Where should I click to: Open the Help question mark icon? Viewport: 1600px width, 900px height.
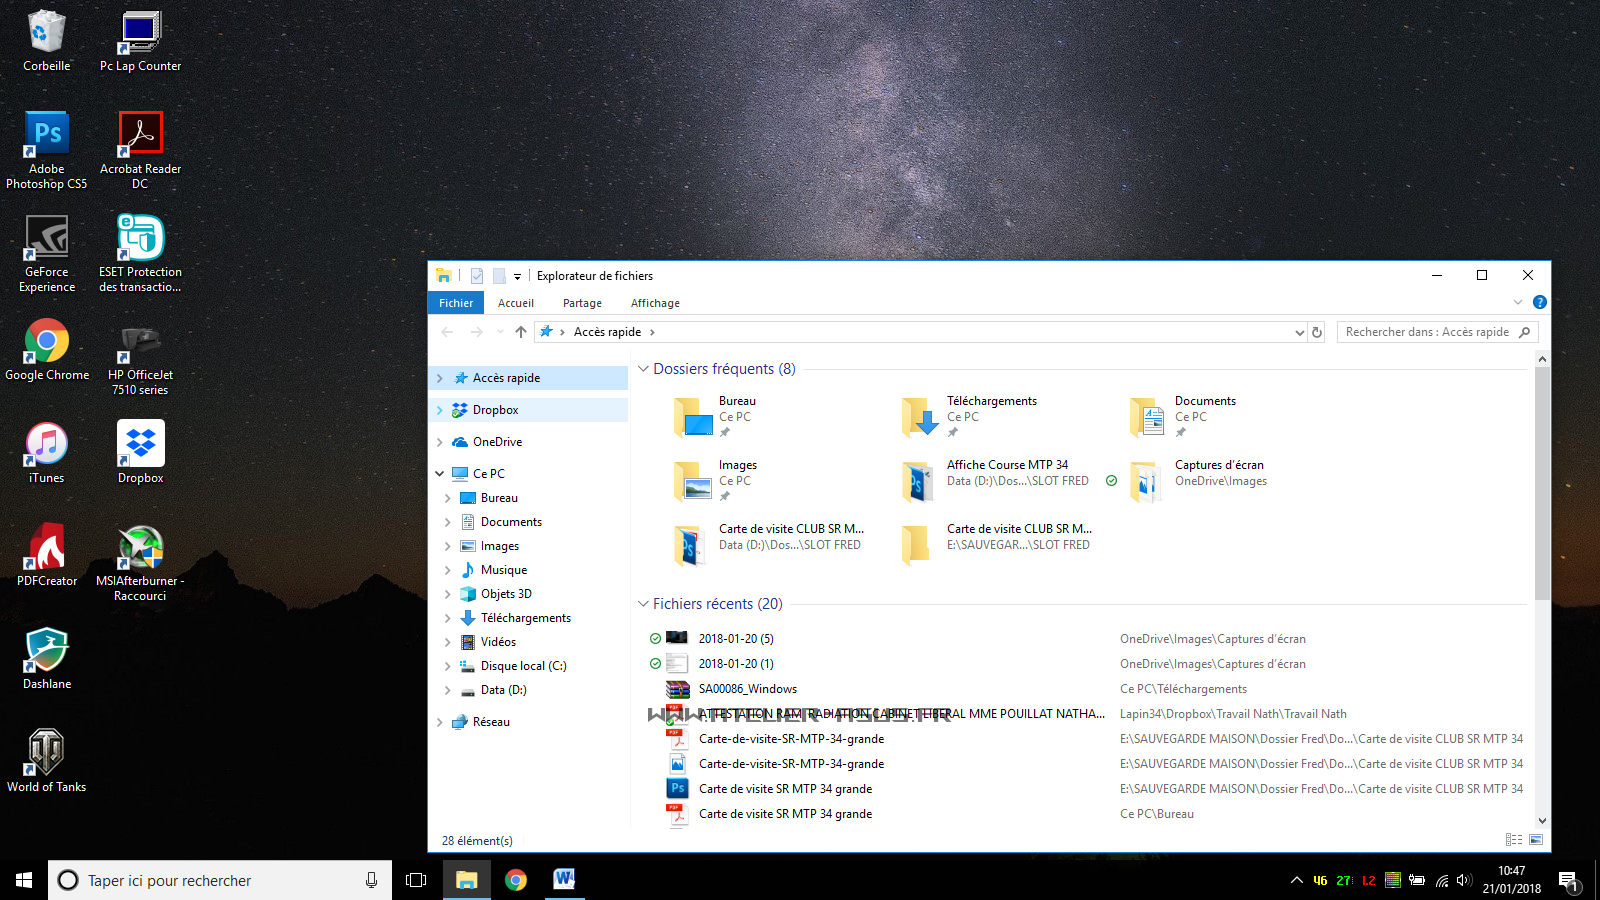1539,302
